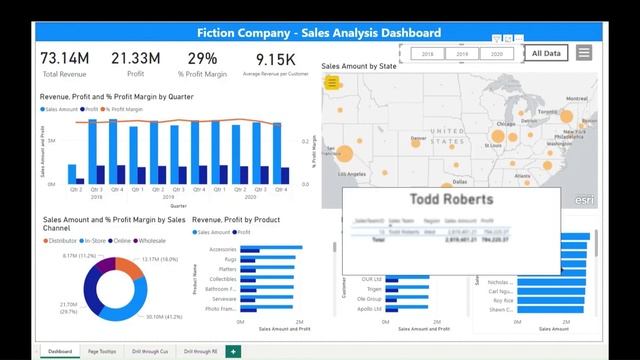Click the Online legend entry
Screen dimensions: 640x360
[120, 241]
